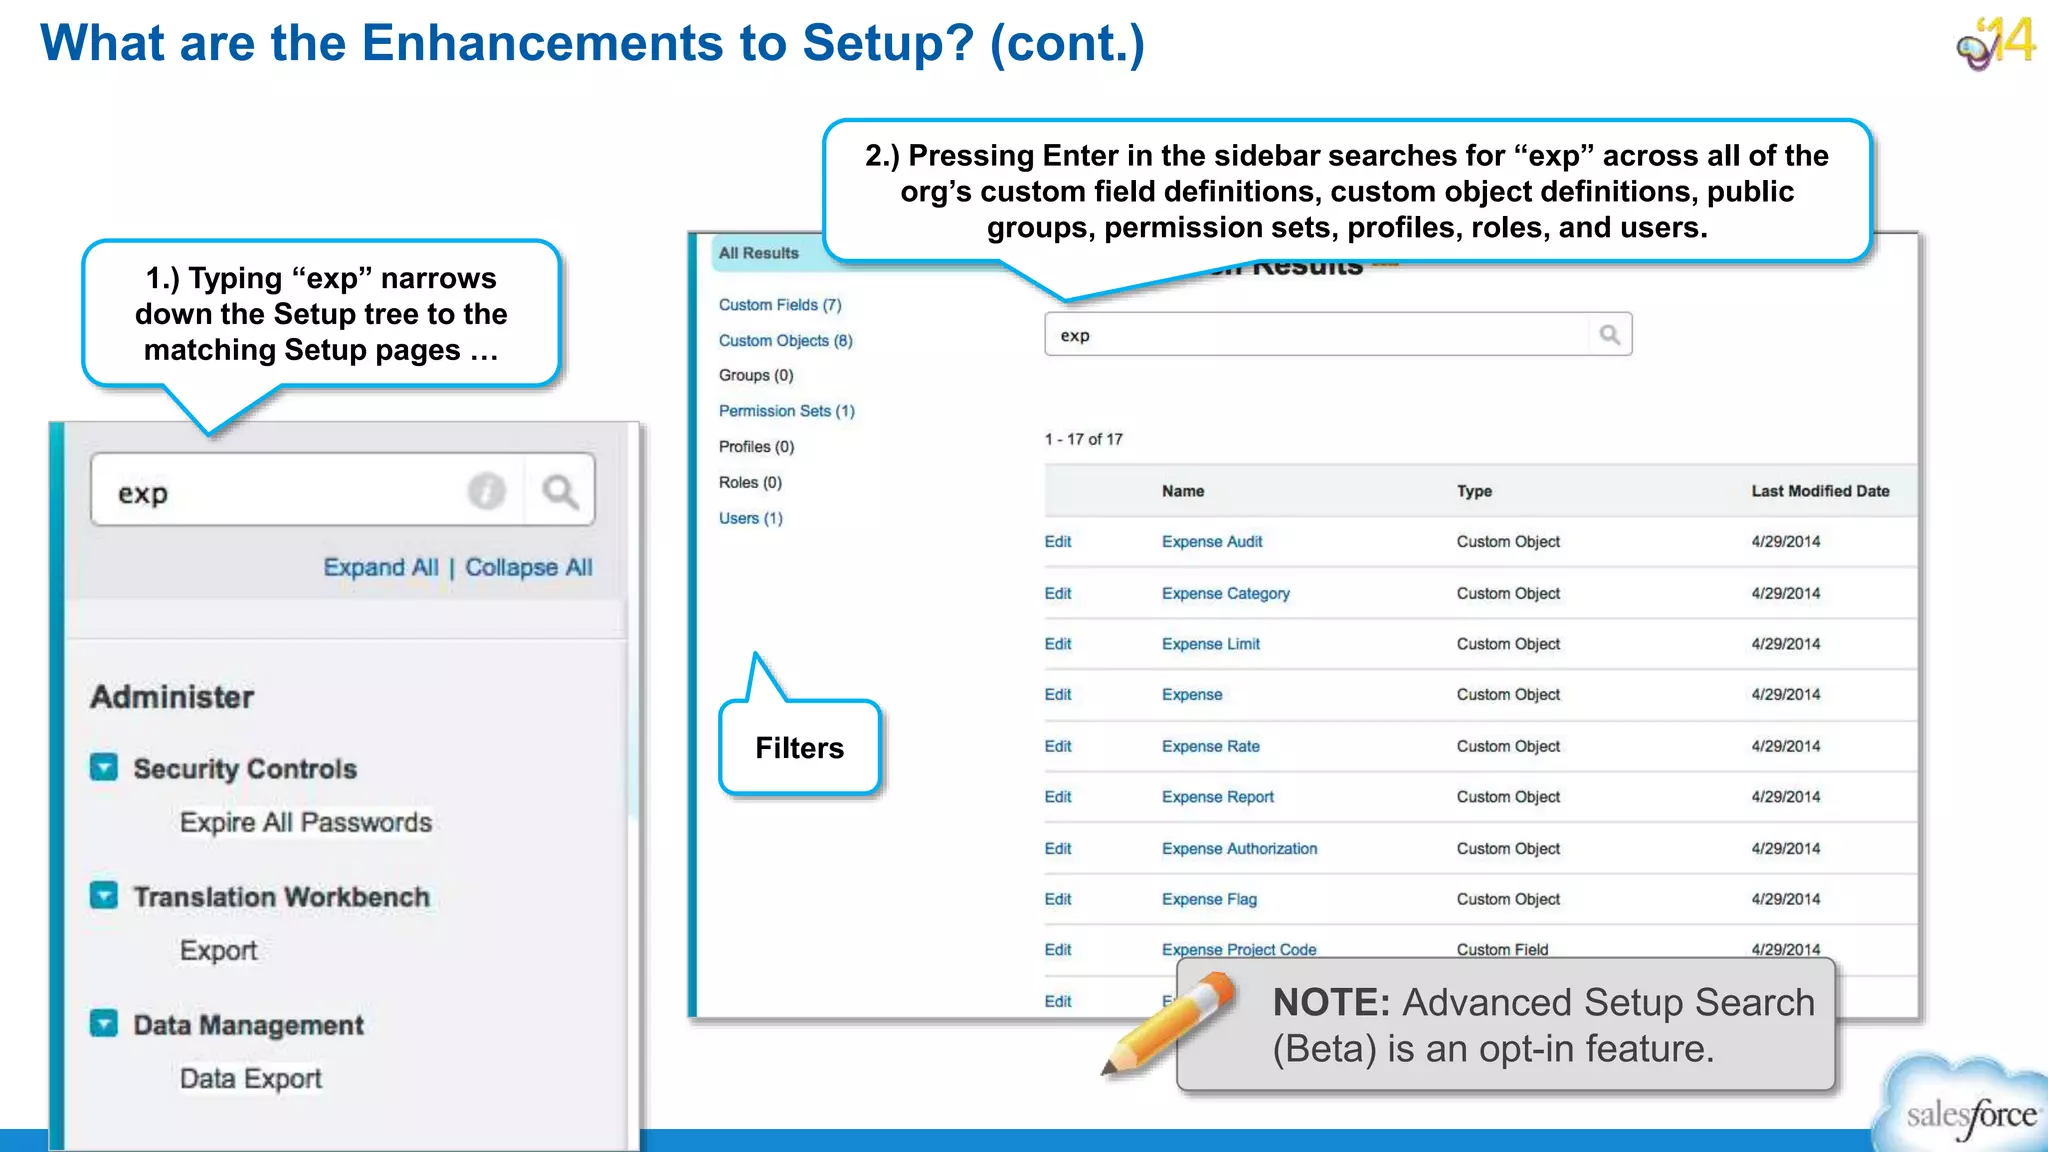Click Edit for Expense Category
The width and height of the screenshot is (2048, 1152).
coord(1058,594)
